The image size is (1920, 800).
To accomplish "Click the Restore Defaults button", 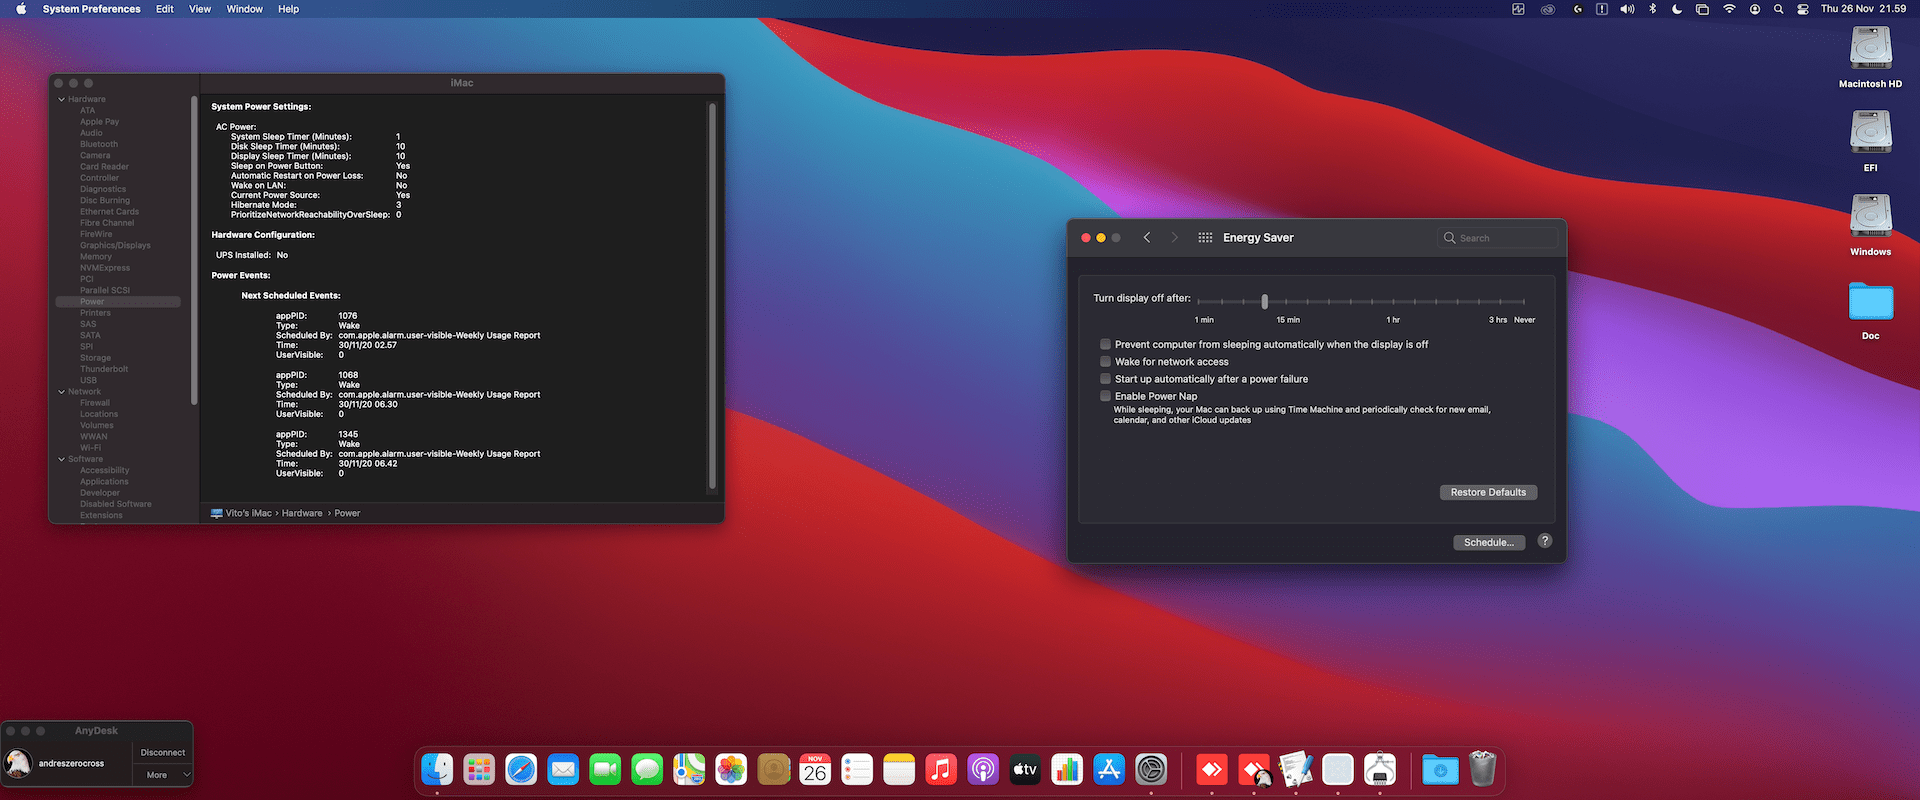I will [x=1488, y=492].
